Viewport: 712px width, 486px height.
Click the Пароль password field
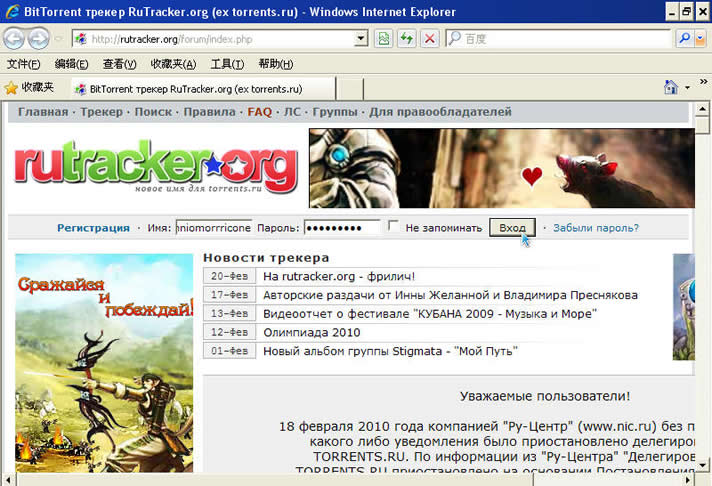tap(342, 228)
